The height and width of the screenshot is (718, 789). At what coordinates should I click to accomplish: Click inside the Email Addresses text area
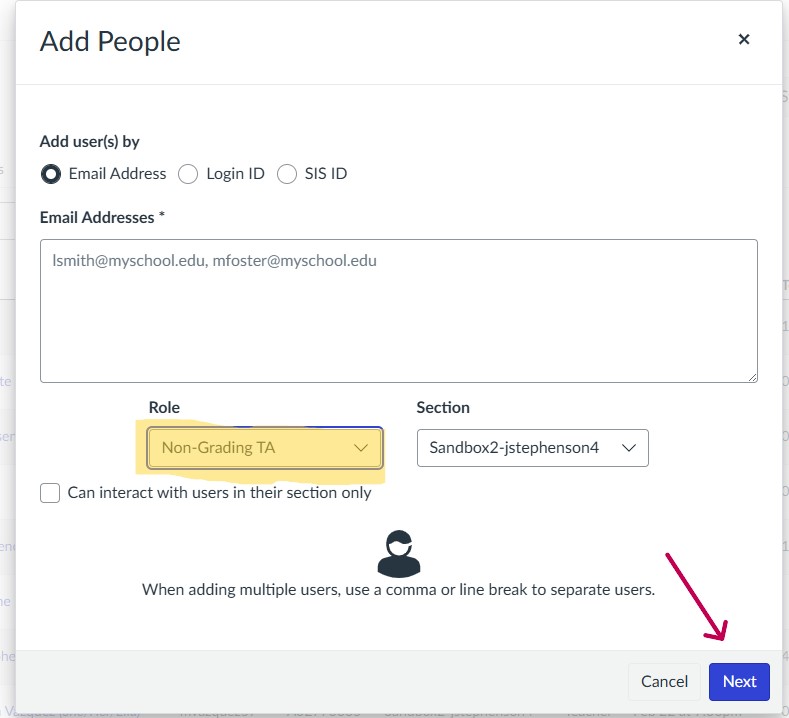[x=398, y=310]
